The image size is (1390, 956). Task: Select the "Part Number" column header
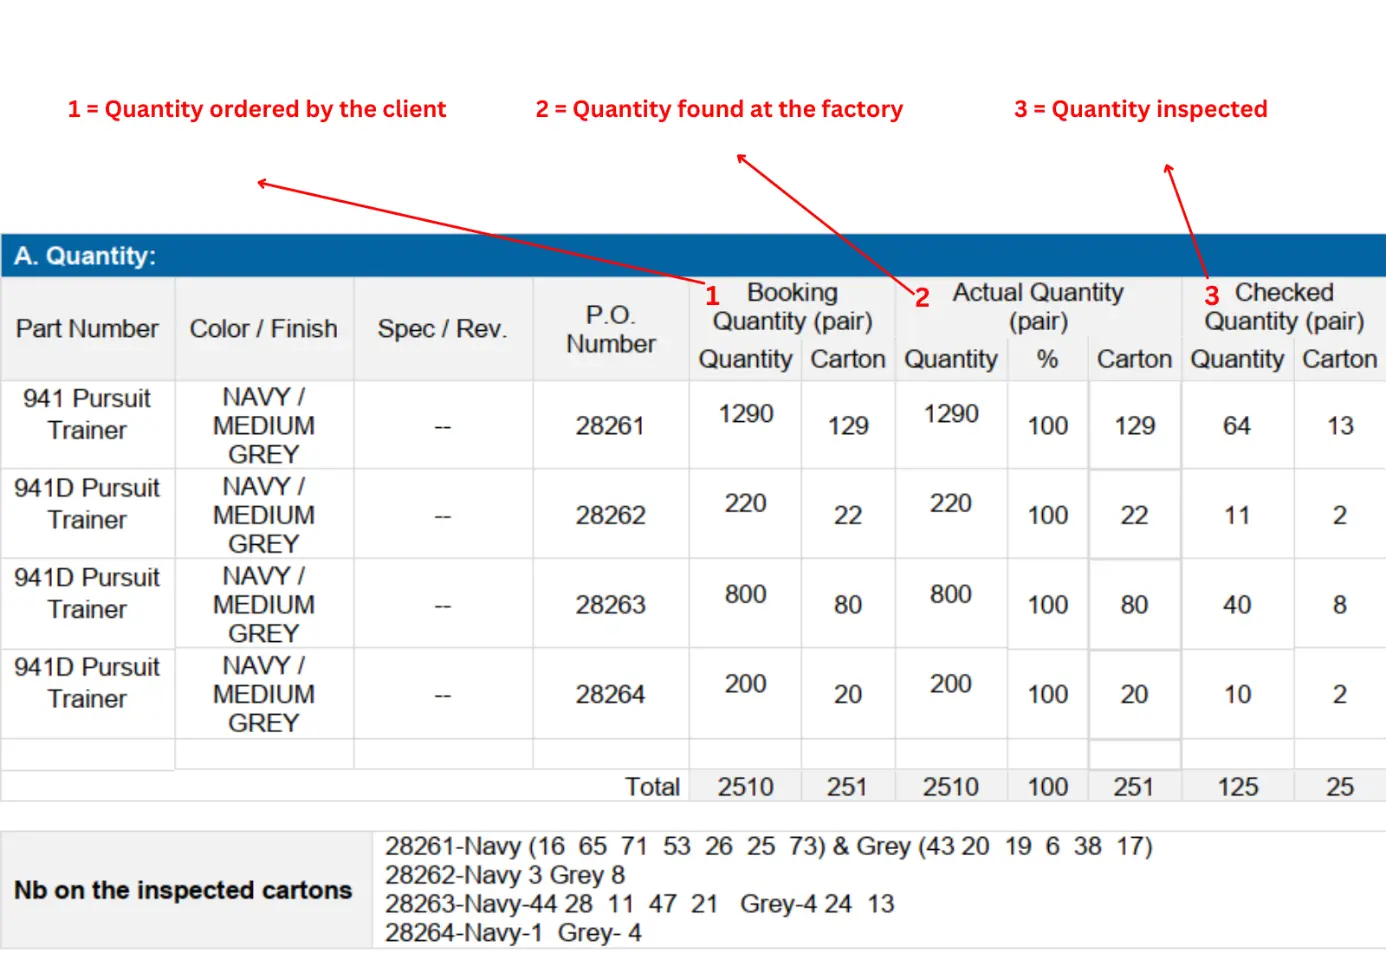point(87,329)
